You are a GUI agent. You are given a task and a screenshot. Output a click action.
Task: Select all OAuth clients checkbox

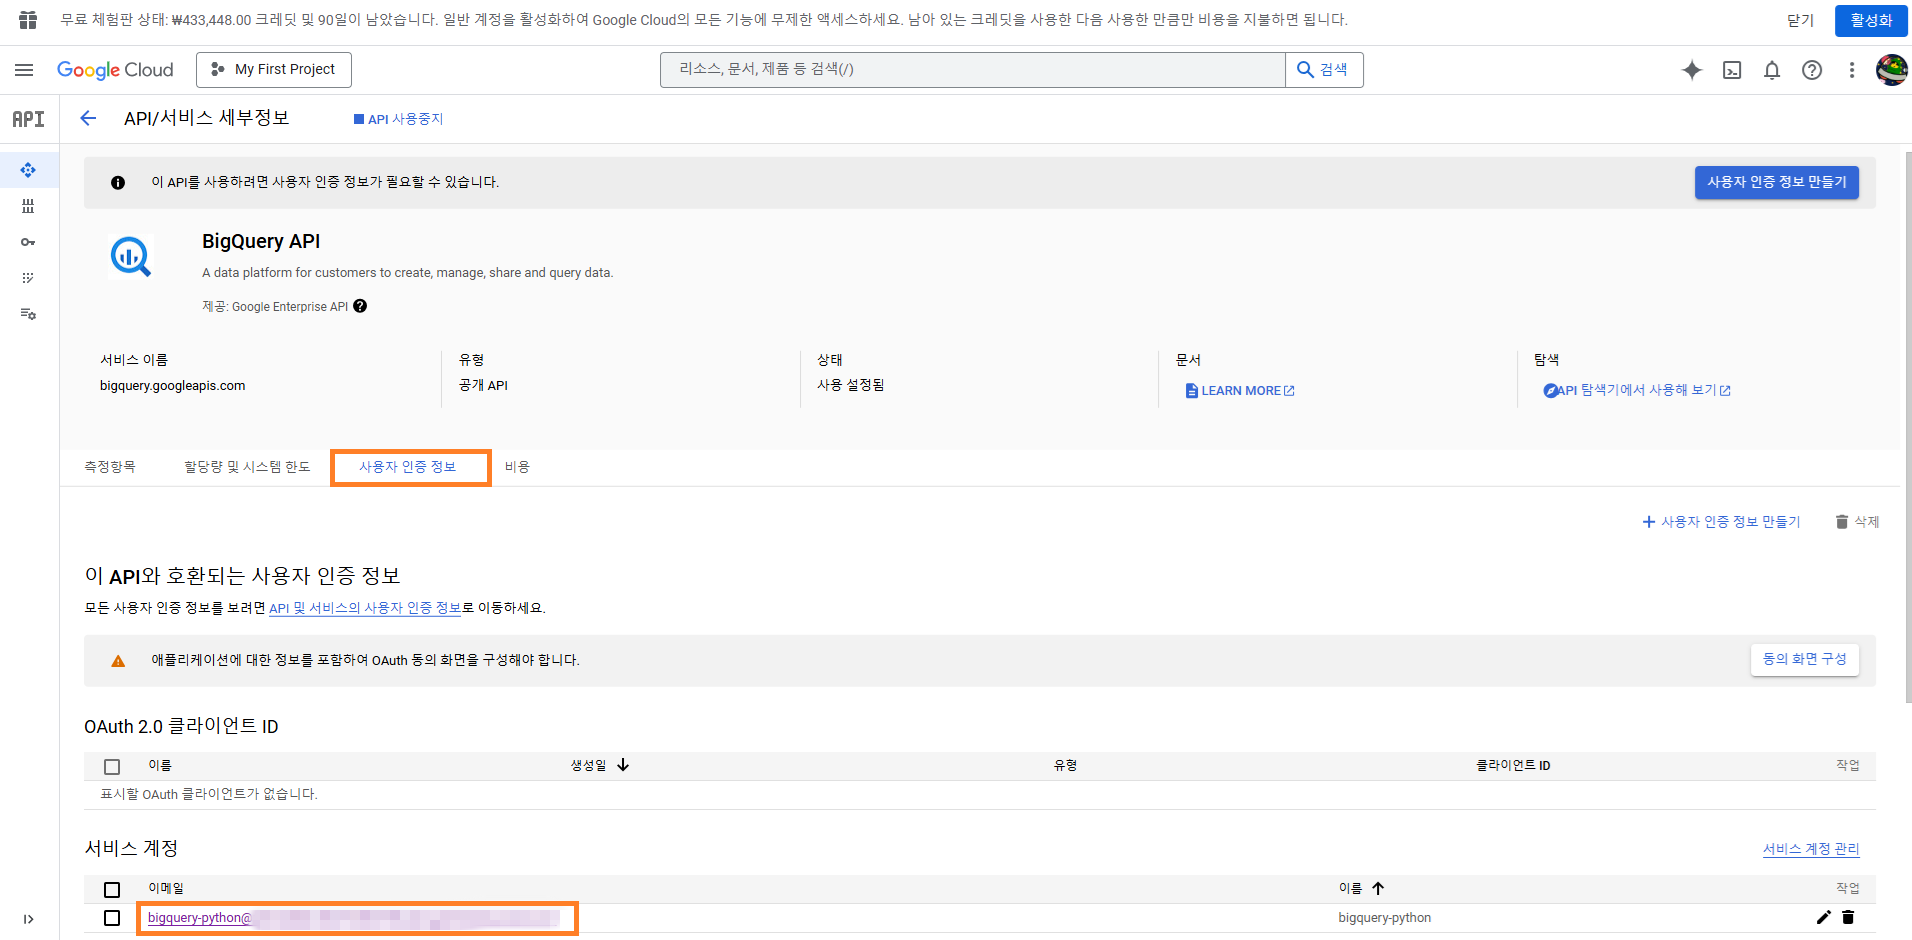[112, 767]
